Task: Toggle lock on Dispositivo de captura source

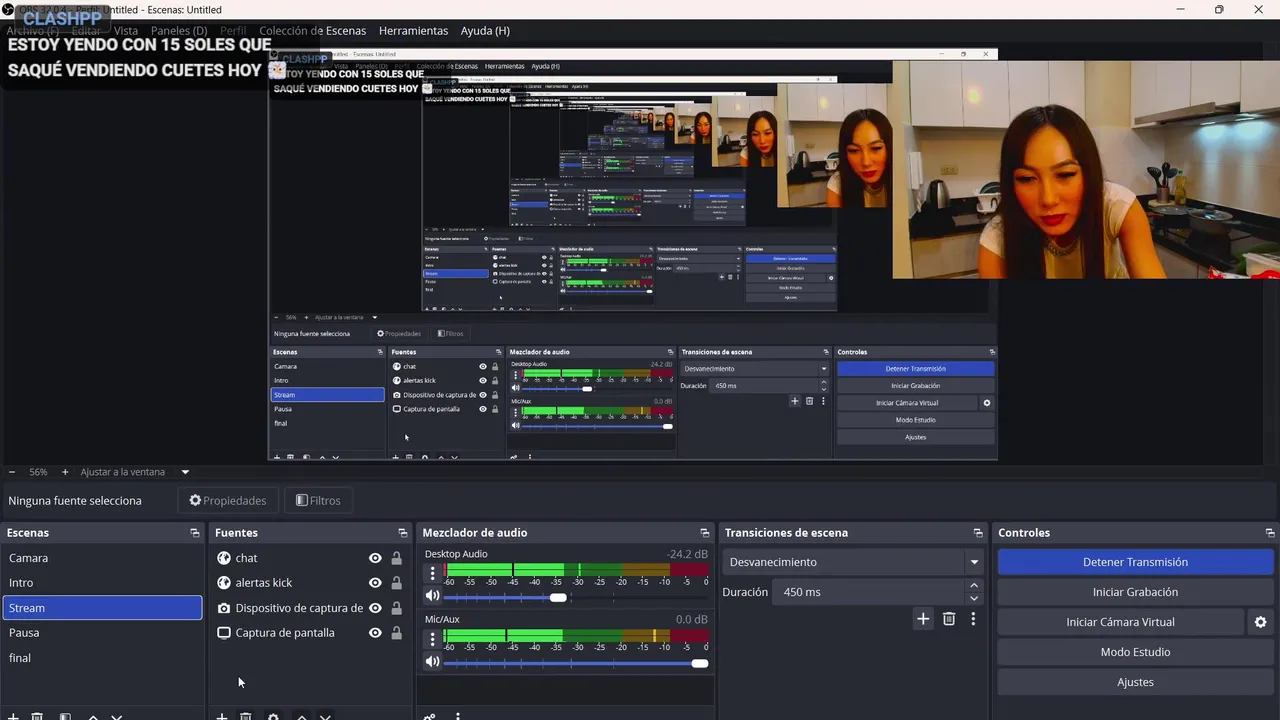Action: (396, 608)
